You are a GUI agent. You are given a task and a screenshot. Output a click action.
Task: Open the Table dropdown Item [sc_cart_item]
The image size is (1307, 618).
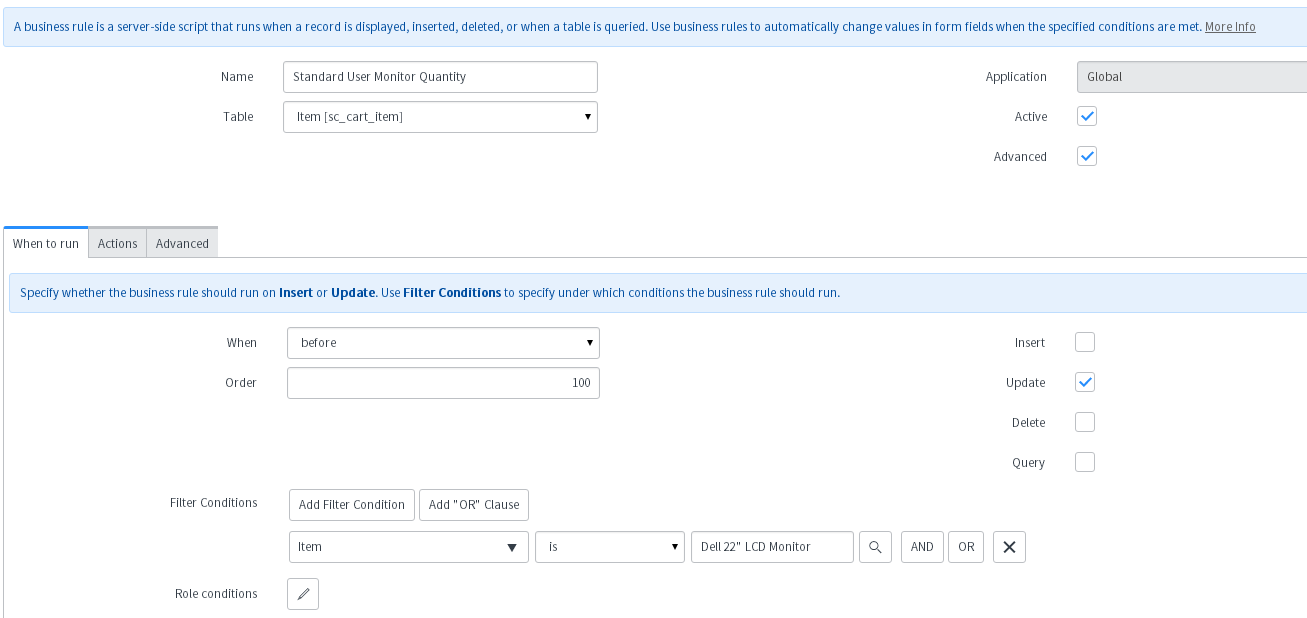coord(440,117)
